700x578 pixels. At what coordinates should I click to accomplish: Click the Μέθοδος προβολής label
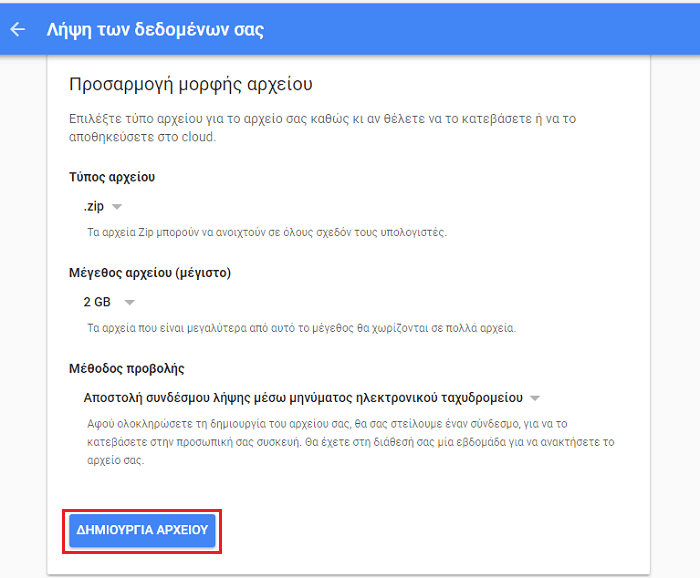[126, 369]
